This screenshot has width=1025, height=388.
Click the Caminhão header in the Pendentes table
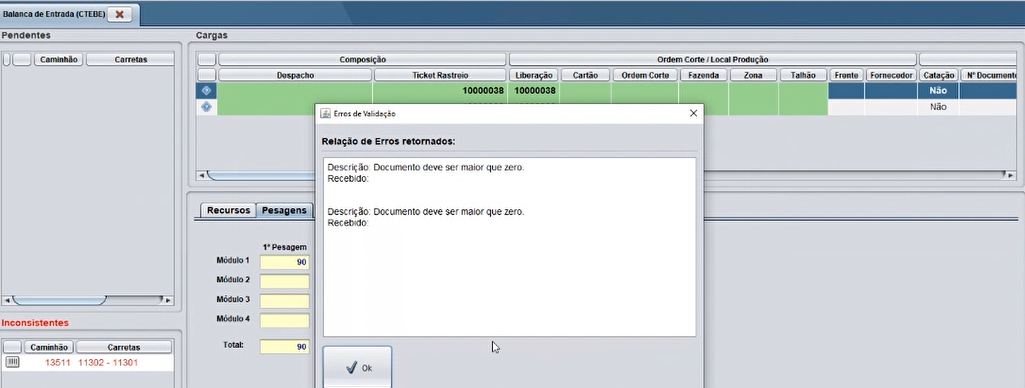[x=59, y=59]
